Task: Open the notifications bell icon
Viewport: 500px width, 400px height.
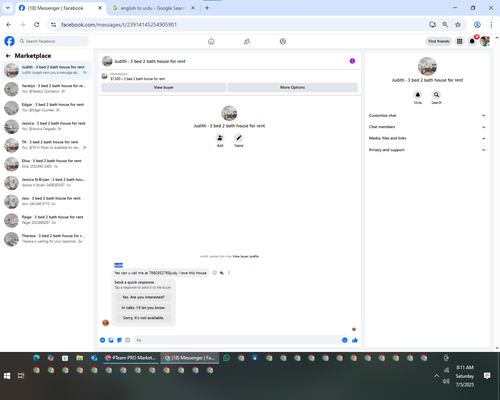Action: (x=472, y=41)
